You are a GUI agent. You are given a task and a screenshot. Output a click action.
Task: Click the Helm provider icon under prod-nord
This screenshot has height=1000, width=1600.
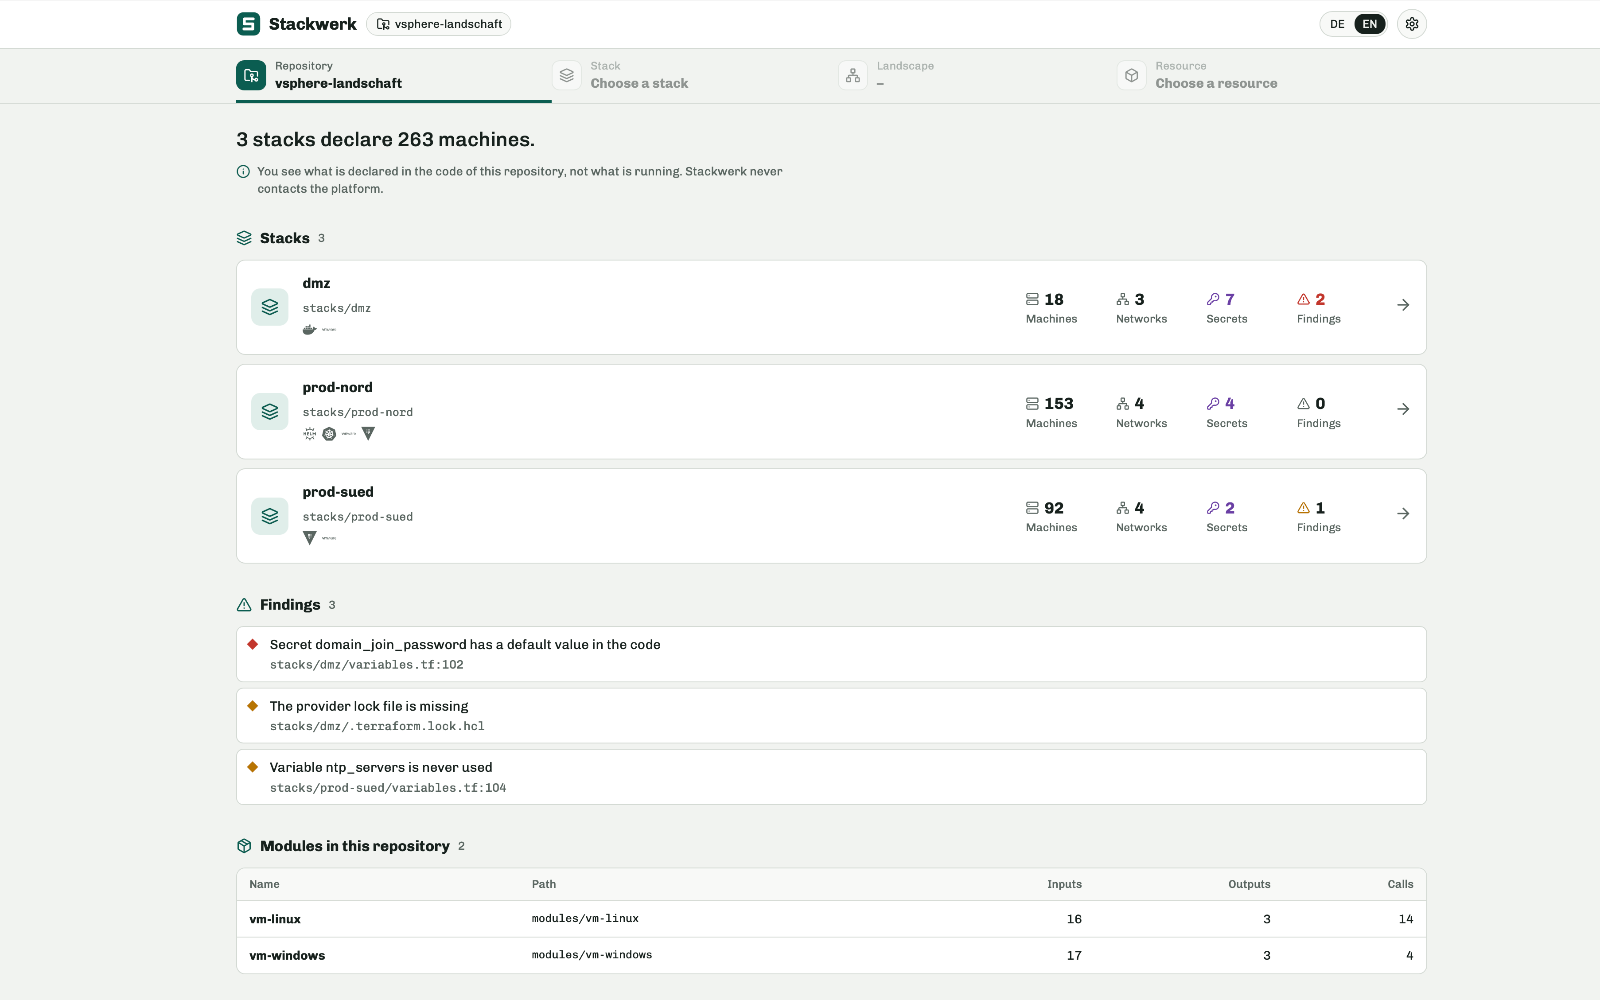(309, 434)
